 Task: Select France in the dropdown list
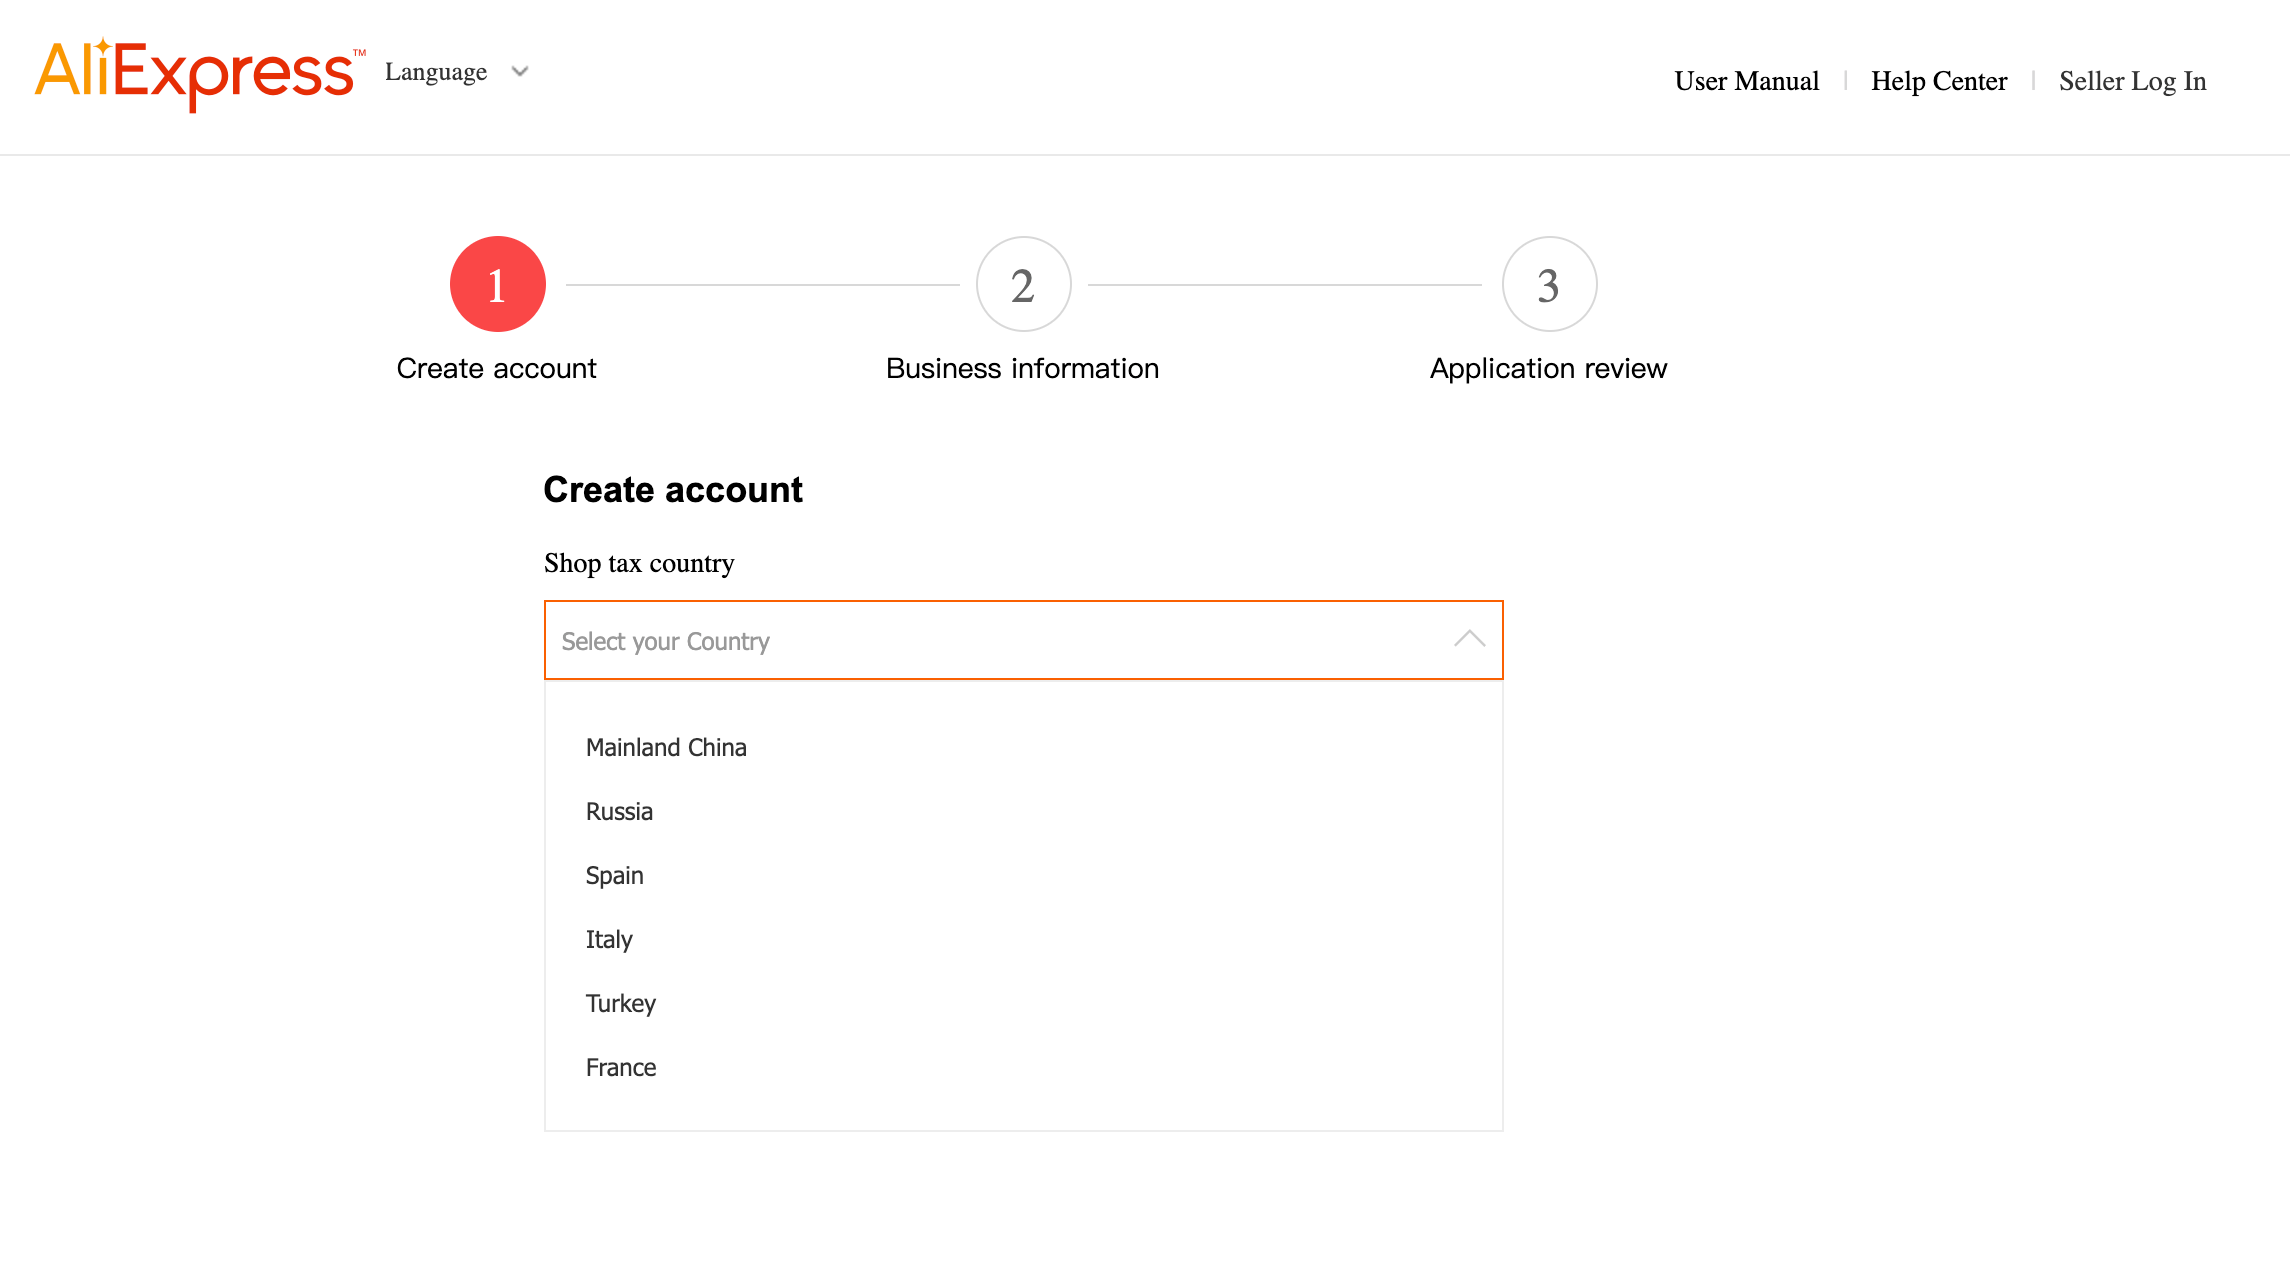pos(1023,1068)
